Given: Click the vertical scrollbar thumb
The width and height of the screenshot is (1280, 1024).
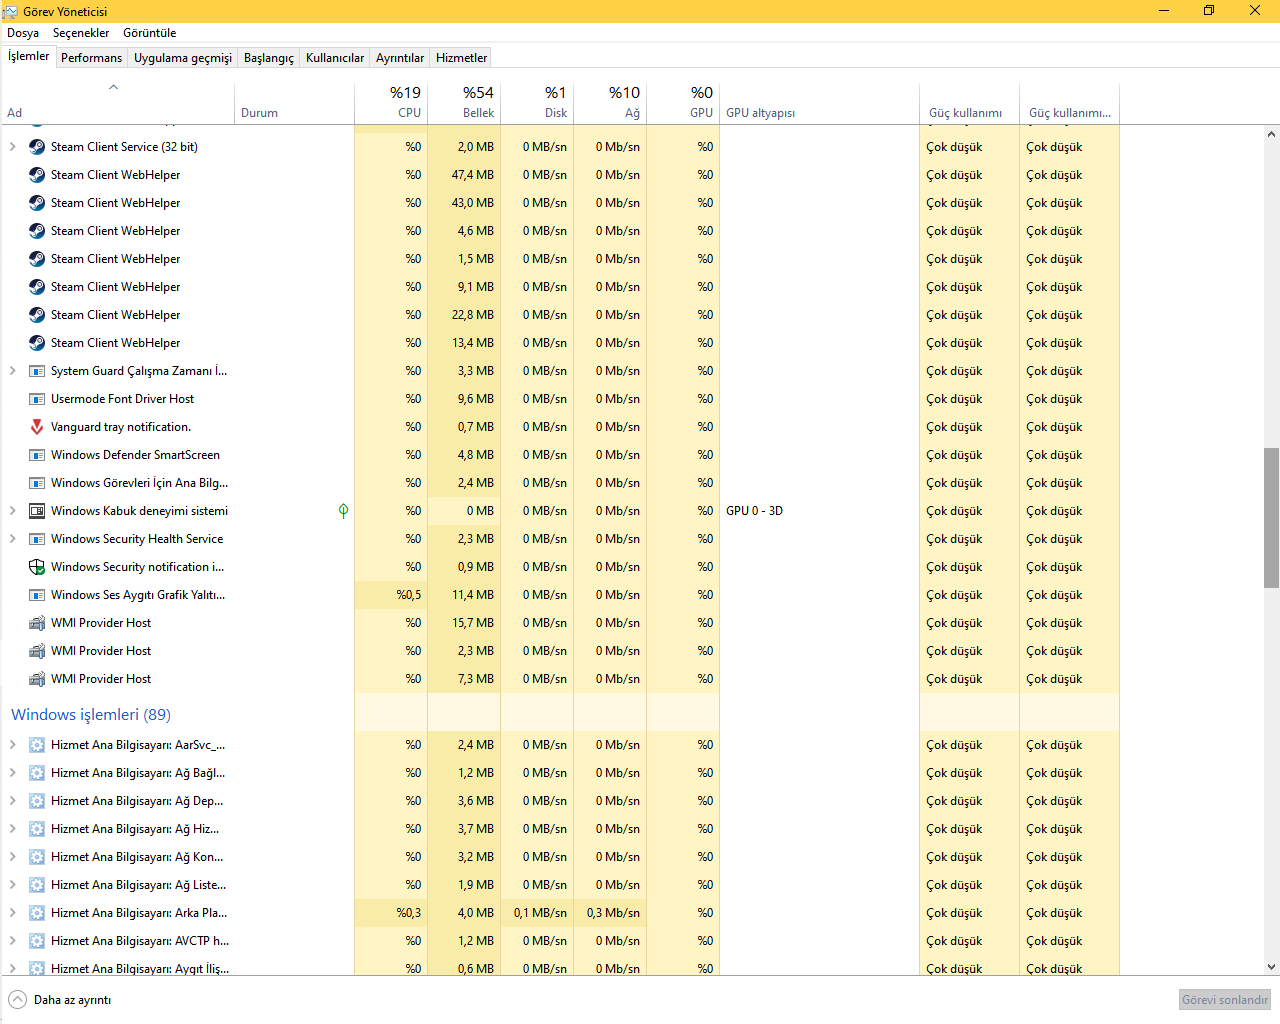Looking at the screenshot, I should tap(1271, 517).
